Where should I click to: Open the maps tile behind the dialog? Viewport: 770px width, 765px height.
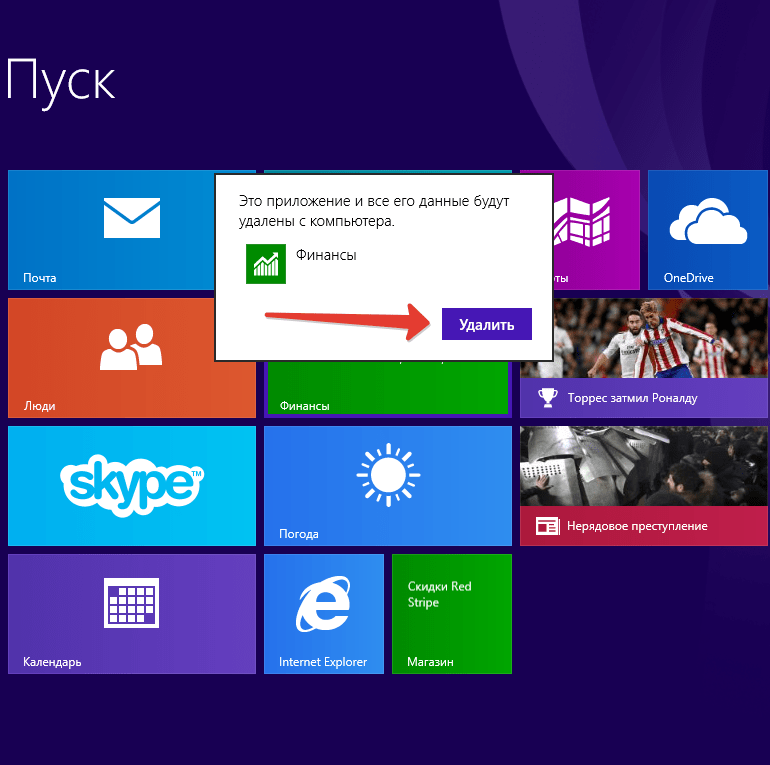coord(596,230)
